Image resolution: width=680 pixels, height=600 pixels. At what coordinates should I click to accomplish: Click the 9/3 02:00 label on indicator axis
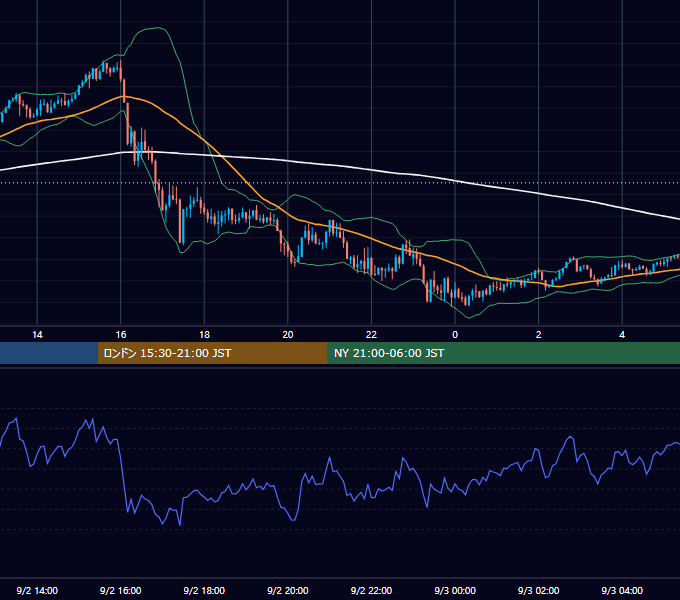click(539, 590)
